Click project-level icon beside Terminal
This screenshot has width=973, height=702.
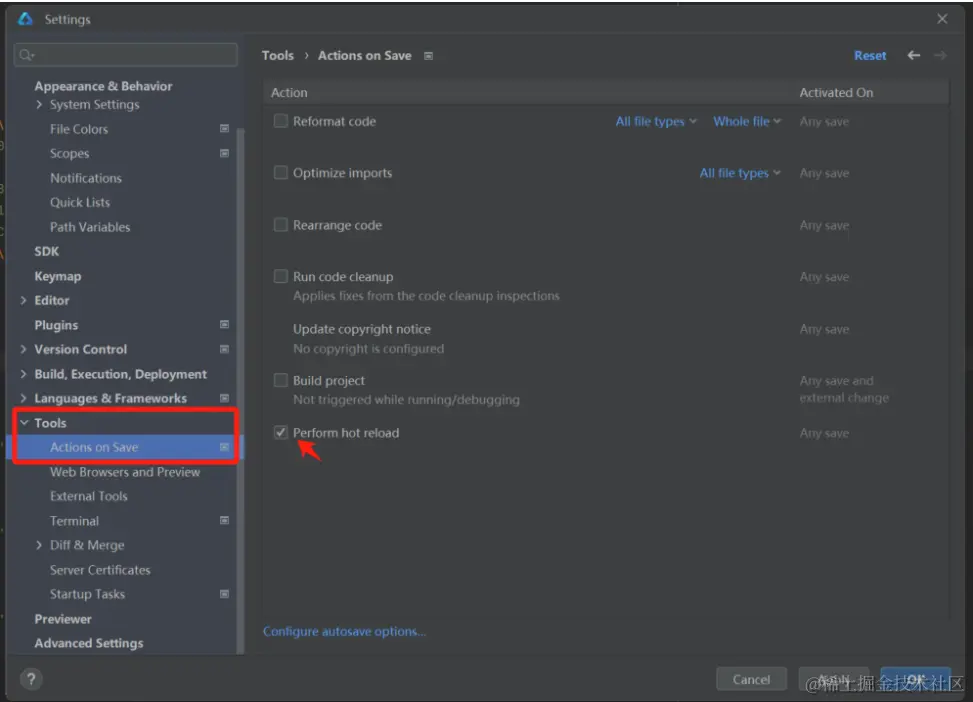coord(225,521)
